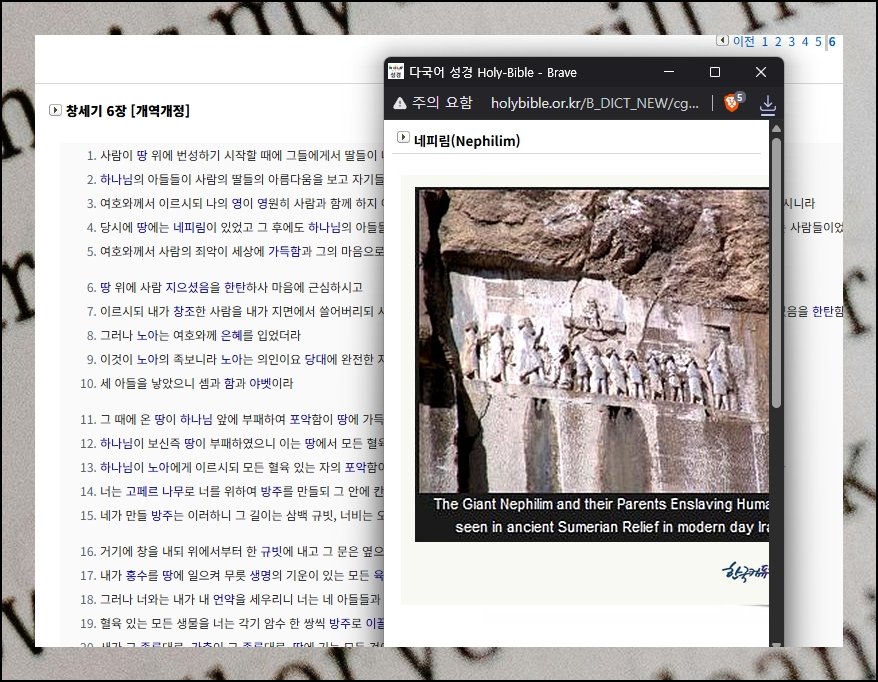Click the Holy-Bible favicon in the popup title bar
This screenshot has width=878, height=682.
pos(396,71)
